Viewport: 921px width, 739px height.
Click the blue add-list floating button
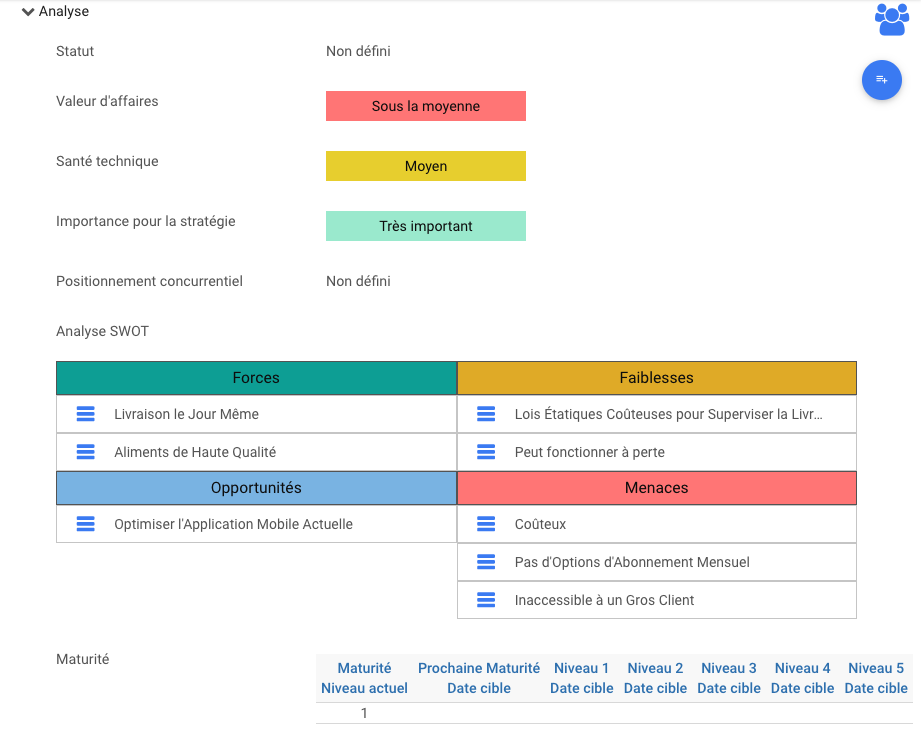[881, 80]
